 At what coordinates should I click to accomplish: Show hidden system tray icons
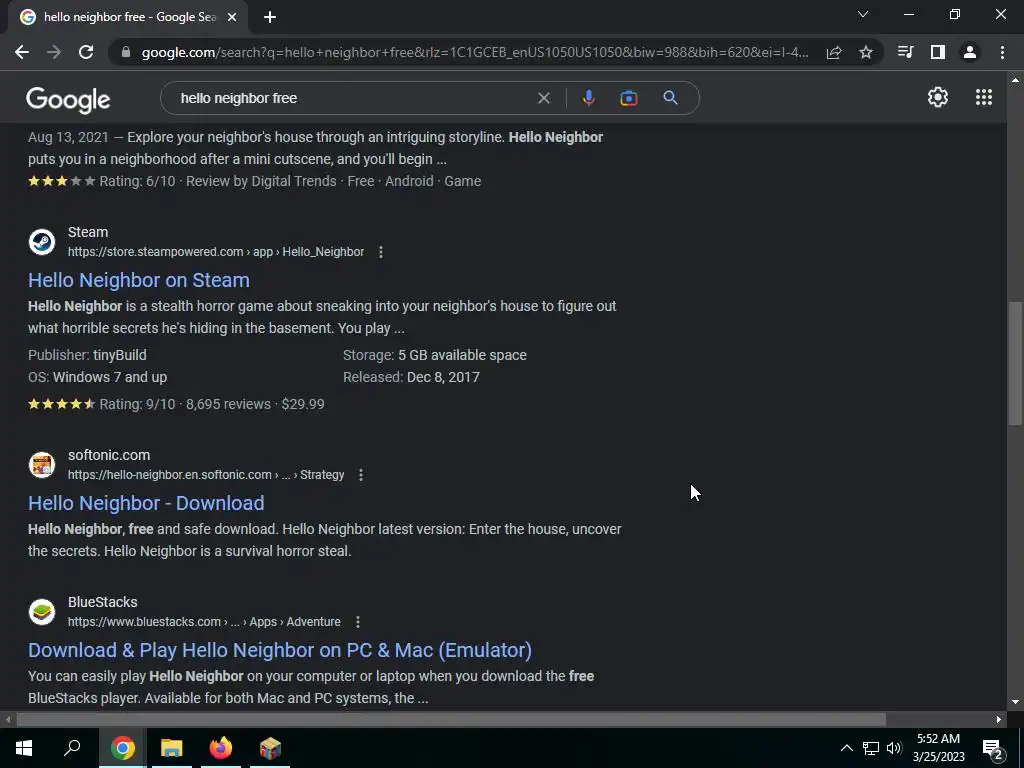(x=846, y=748)
